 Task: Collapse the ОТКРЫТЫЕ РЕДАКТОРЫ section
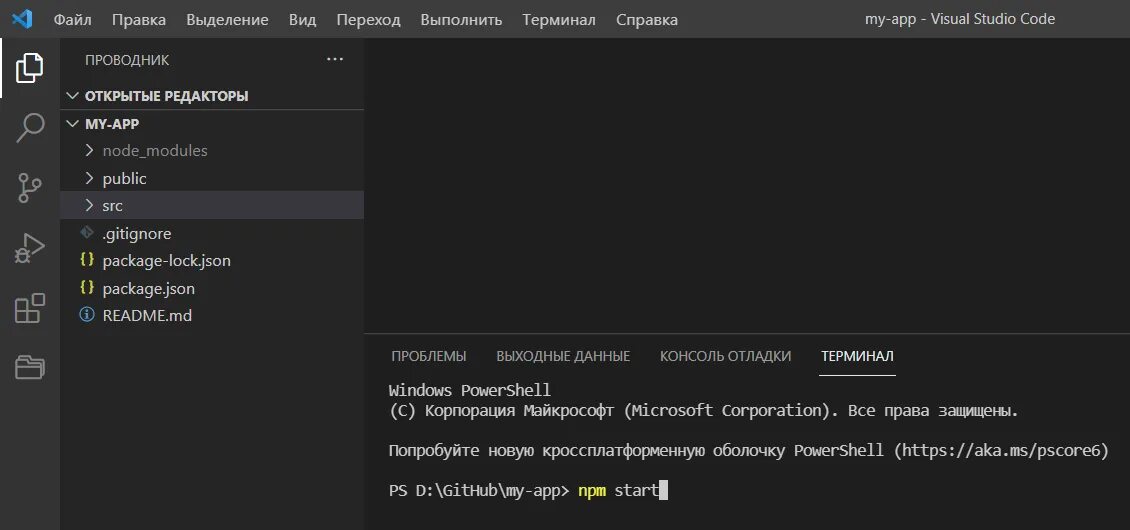coord(72,96)
